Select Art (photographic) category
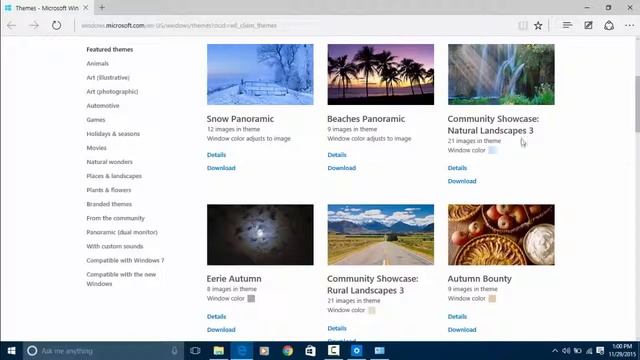 [x=112, y=92]
